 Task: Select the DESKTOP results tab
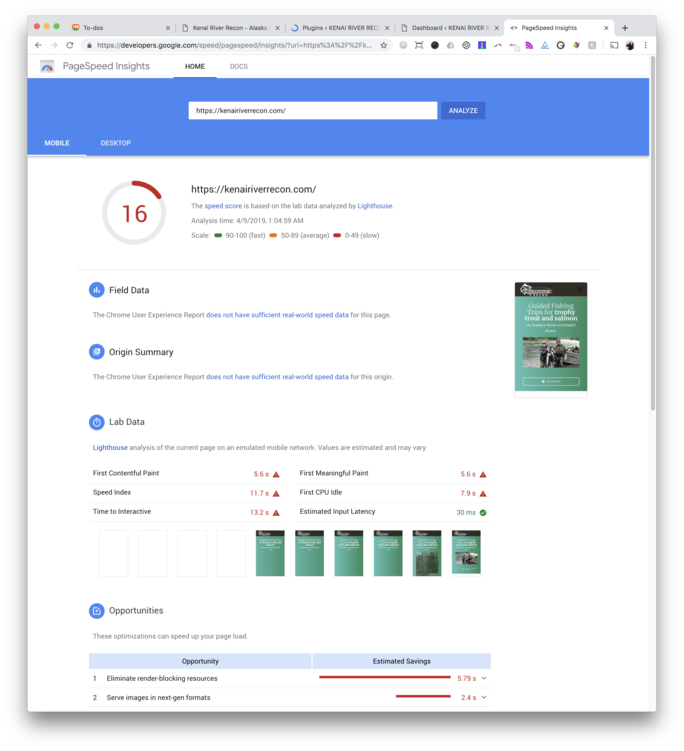[115, 143]
